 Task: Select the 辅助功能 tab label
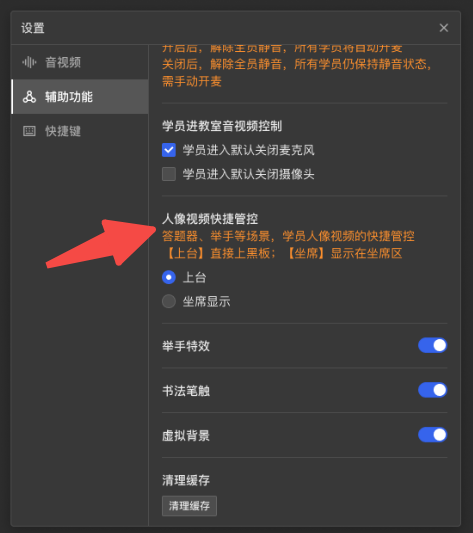[x=69, y=97]
